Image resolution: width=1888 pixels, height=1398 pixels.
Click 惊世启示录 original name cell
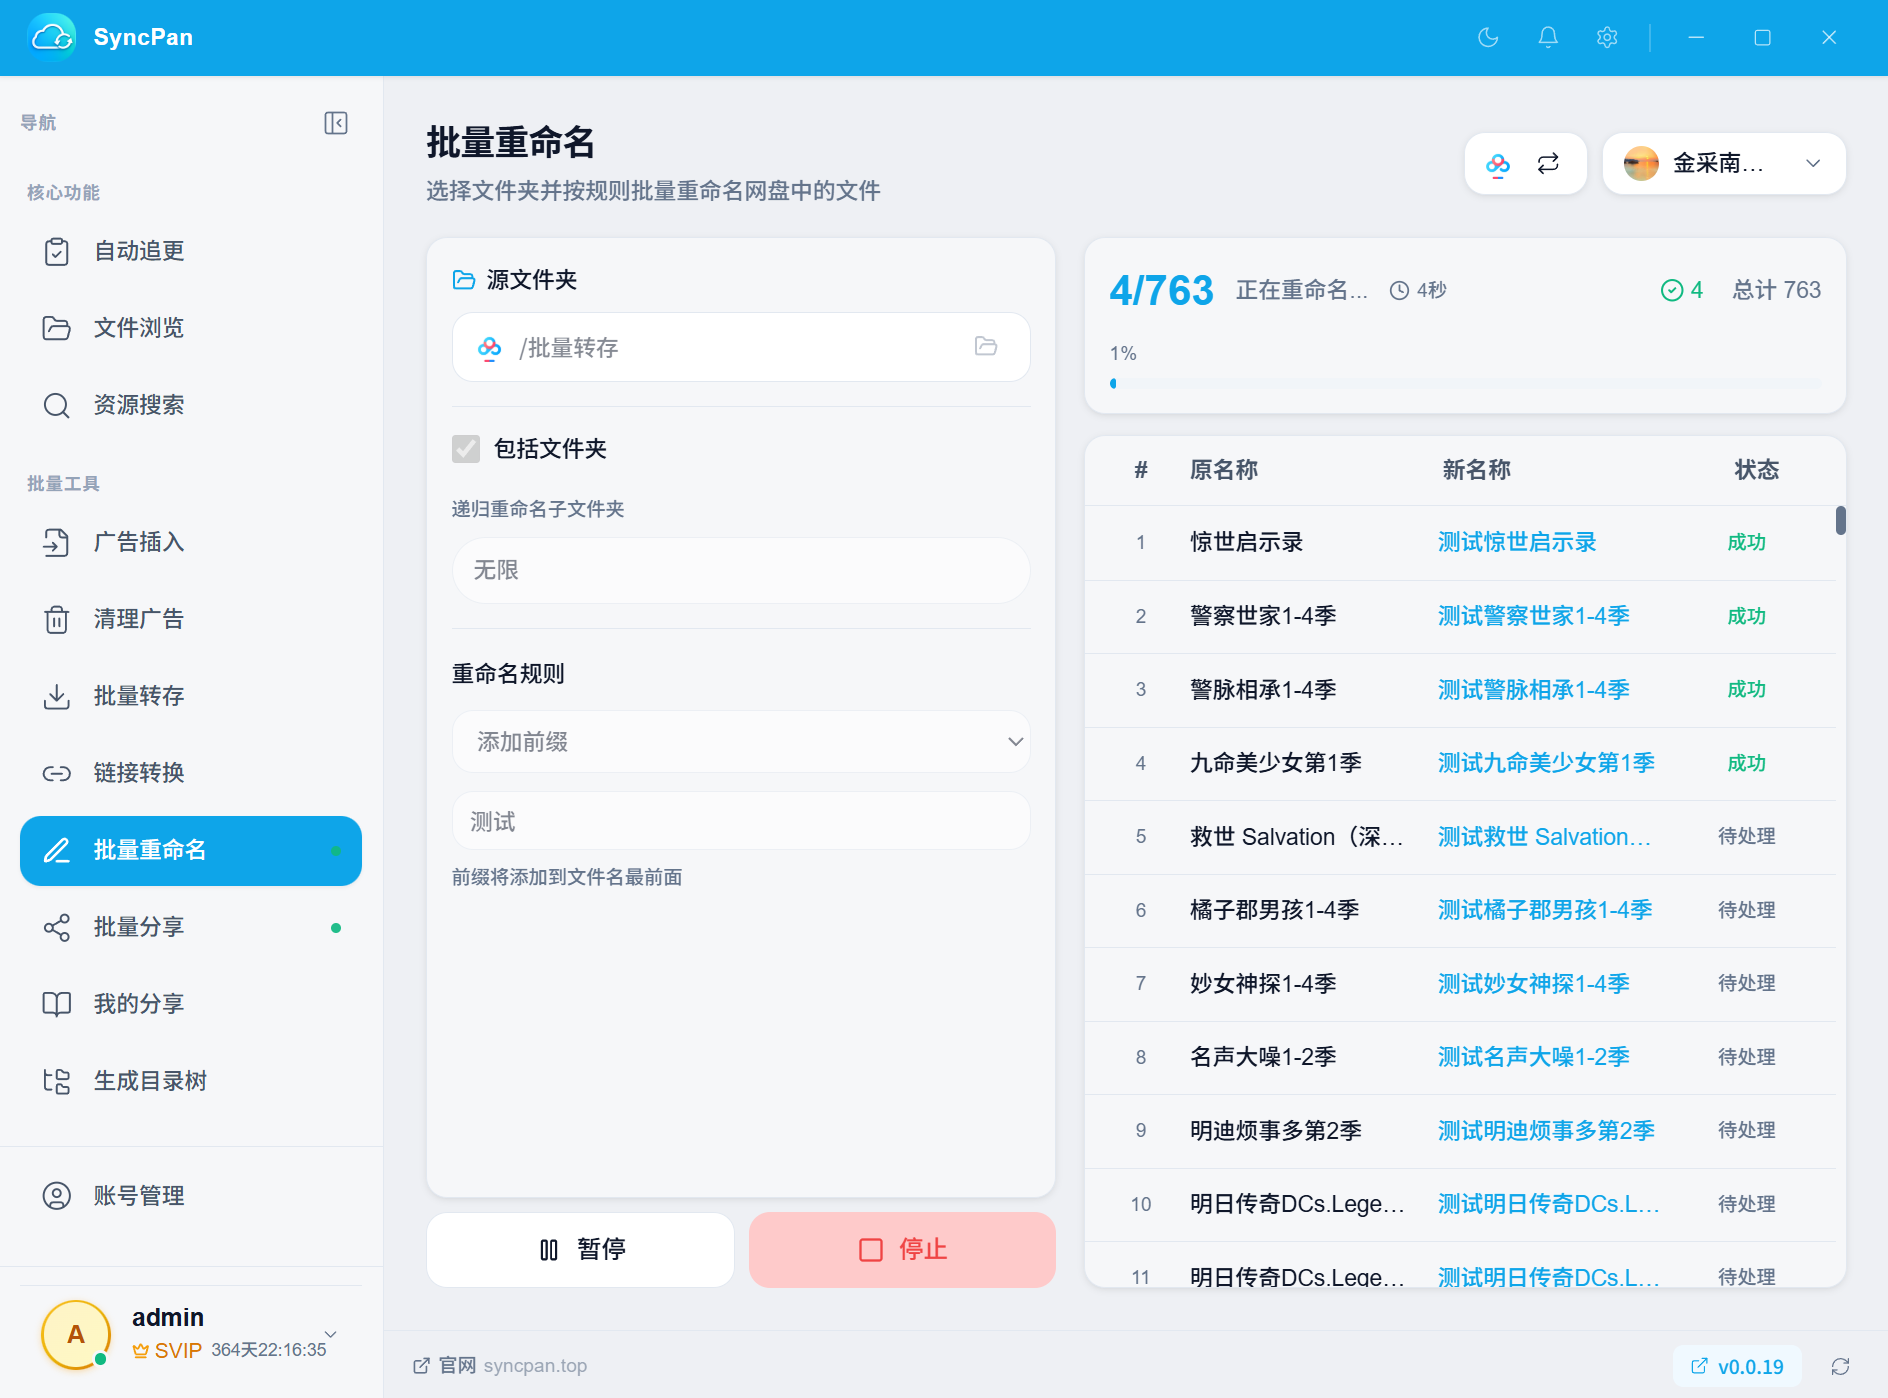(1247, 543)
